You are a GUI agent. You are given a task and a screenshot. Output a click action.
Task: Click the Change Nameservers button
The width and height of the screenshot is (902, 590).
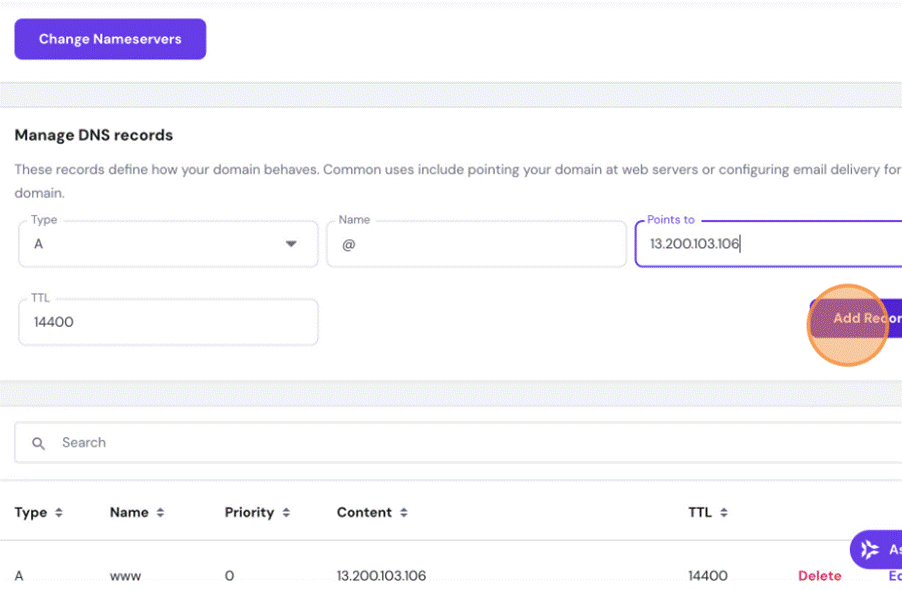[x=110, y=39]
